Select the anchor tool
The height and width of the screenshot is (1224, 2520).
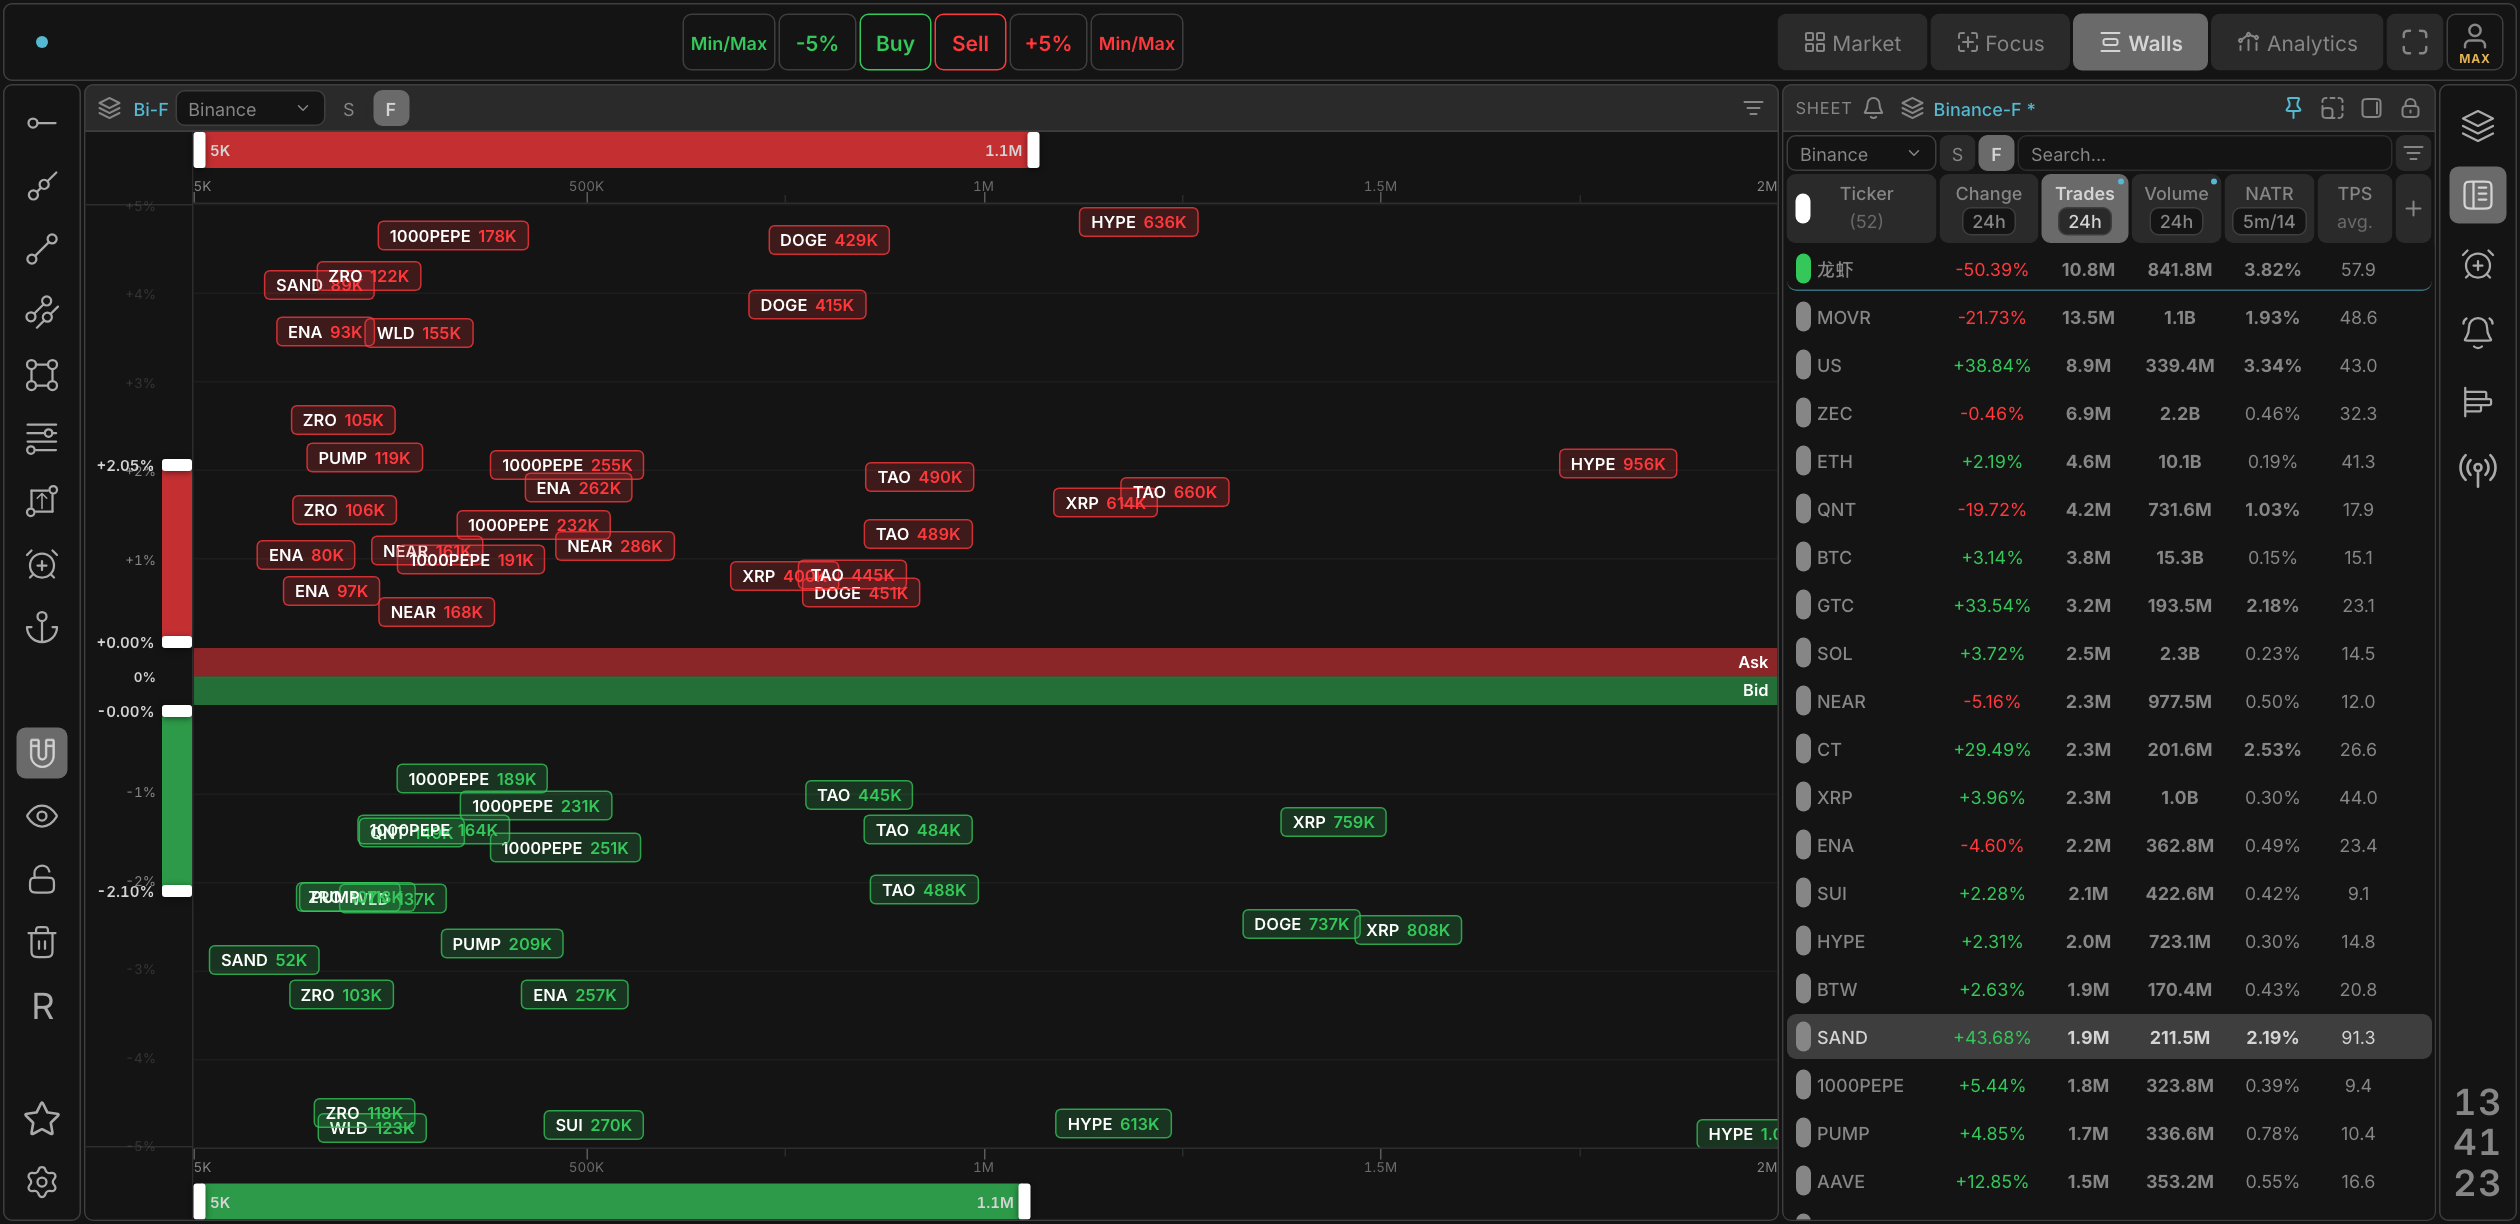click(x=41, y=627)
